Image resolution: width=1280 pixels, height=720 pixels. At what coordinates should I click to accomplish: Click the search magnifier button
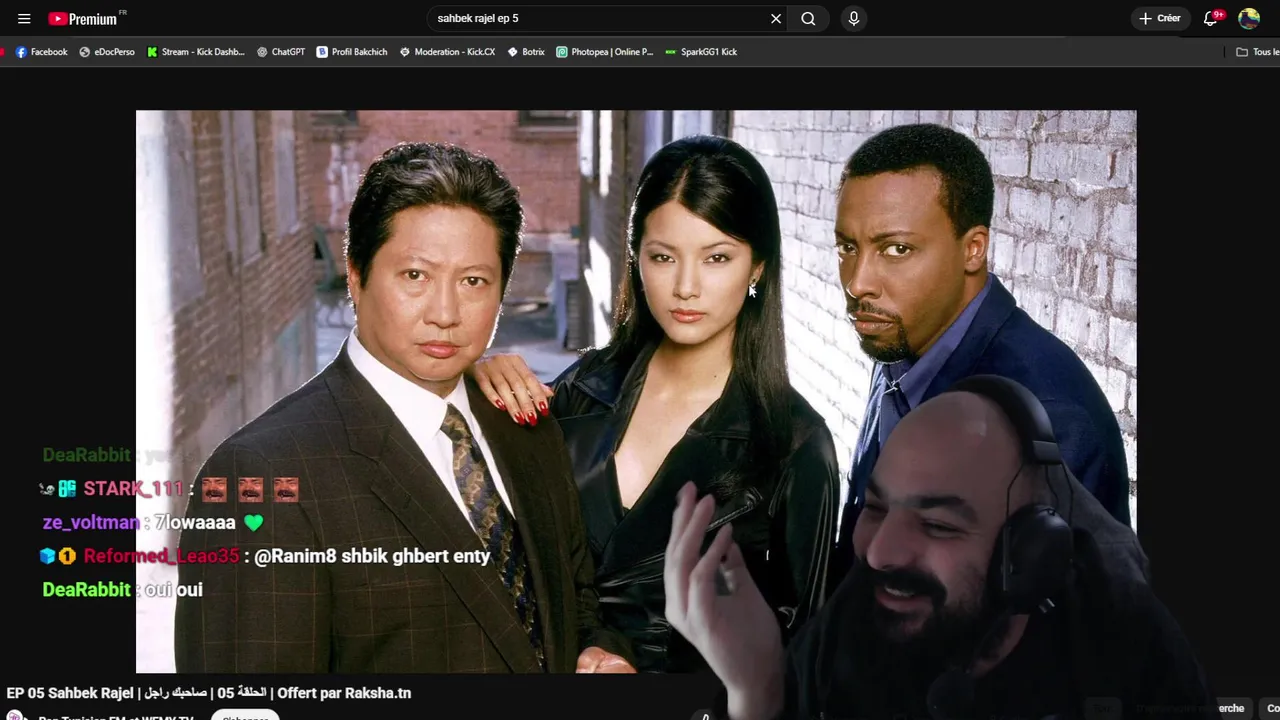pos(808,18)
